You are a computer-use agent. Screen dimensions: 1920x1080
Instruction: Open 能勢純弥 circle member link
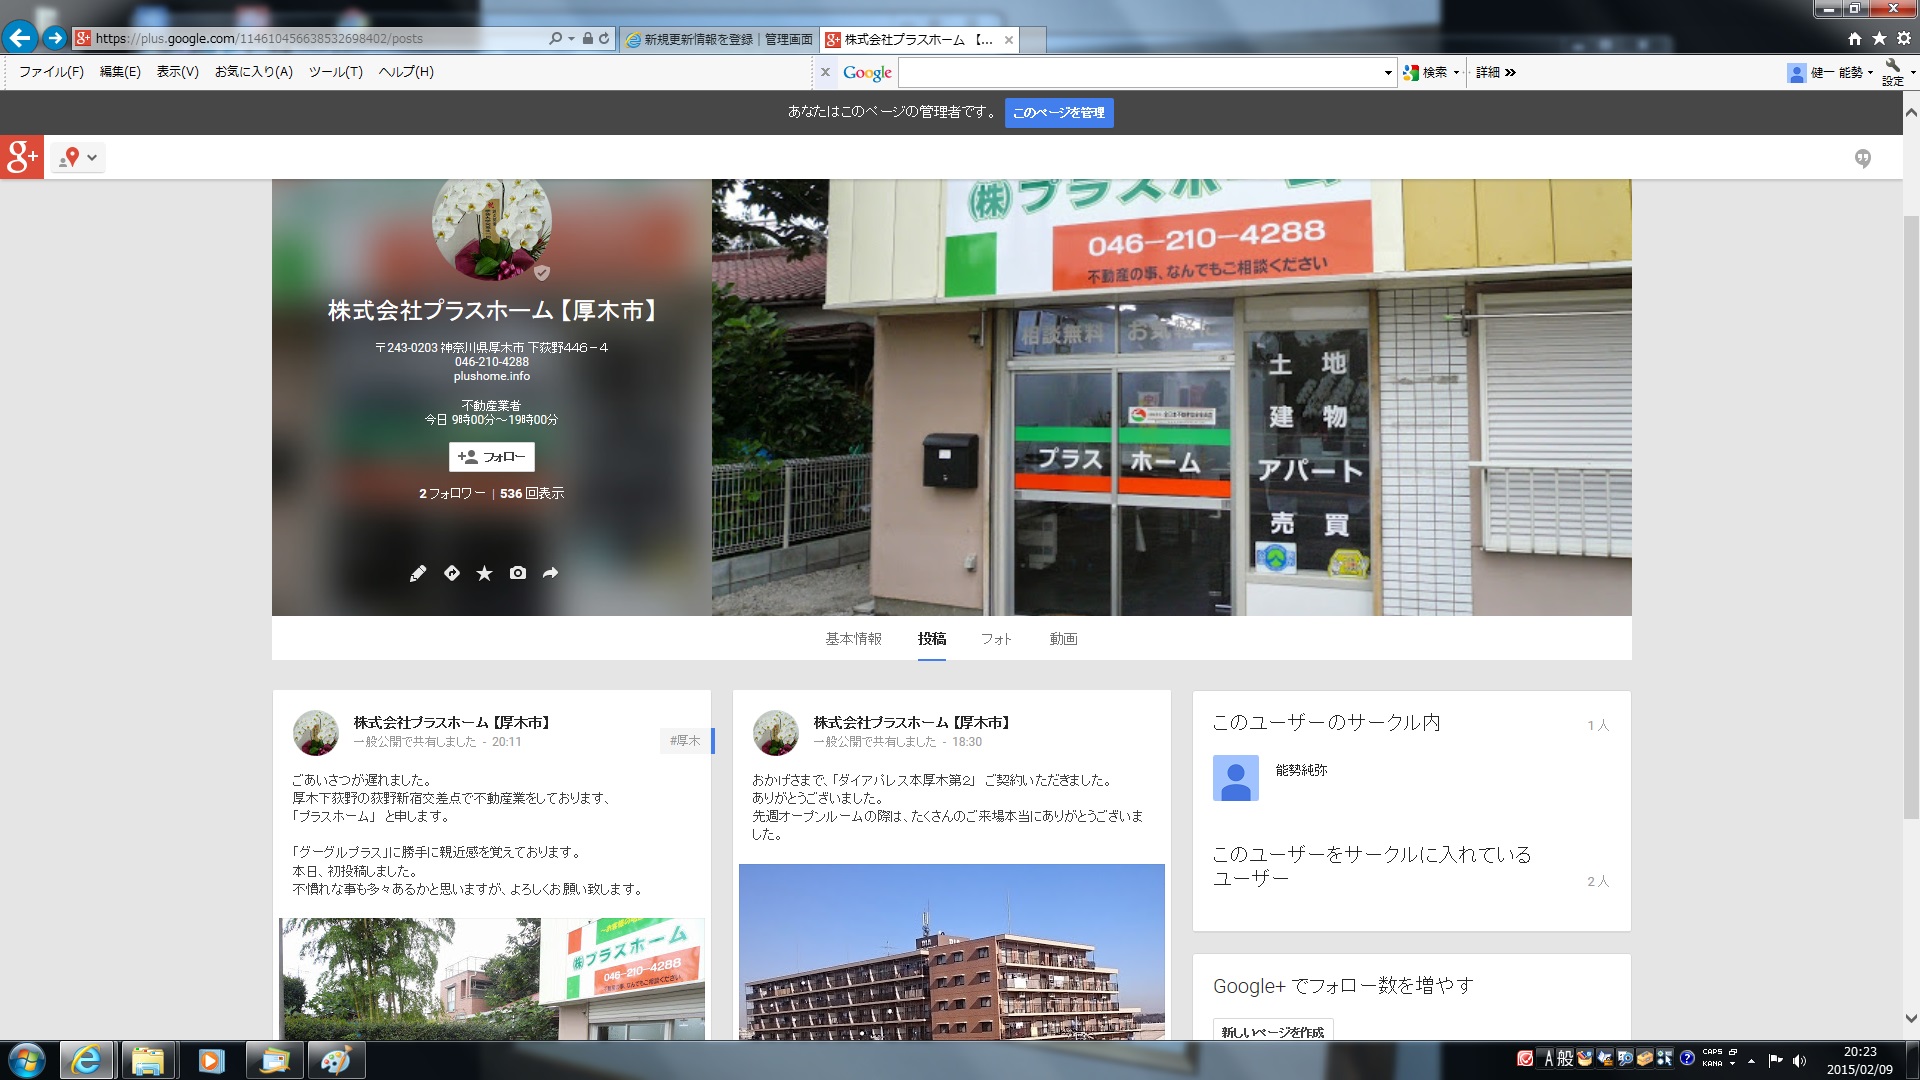[1301, 770]
